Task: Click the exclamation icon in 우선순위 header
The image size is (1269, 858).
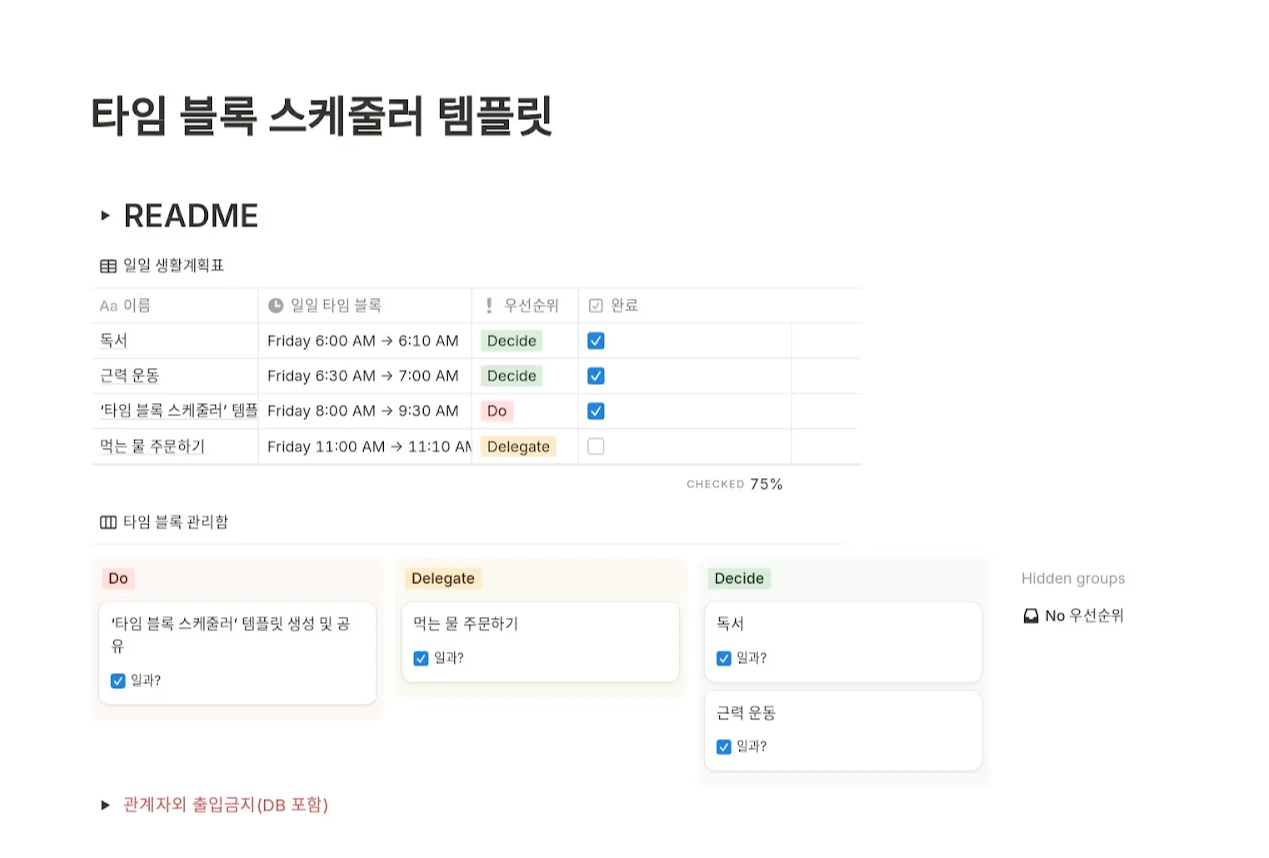Action: (489, 306)
